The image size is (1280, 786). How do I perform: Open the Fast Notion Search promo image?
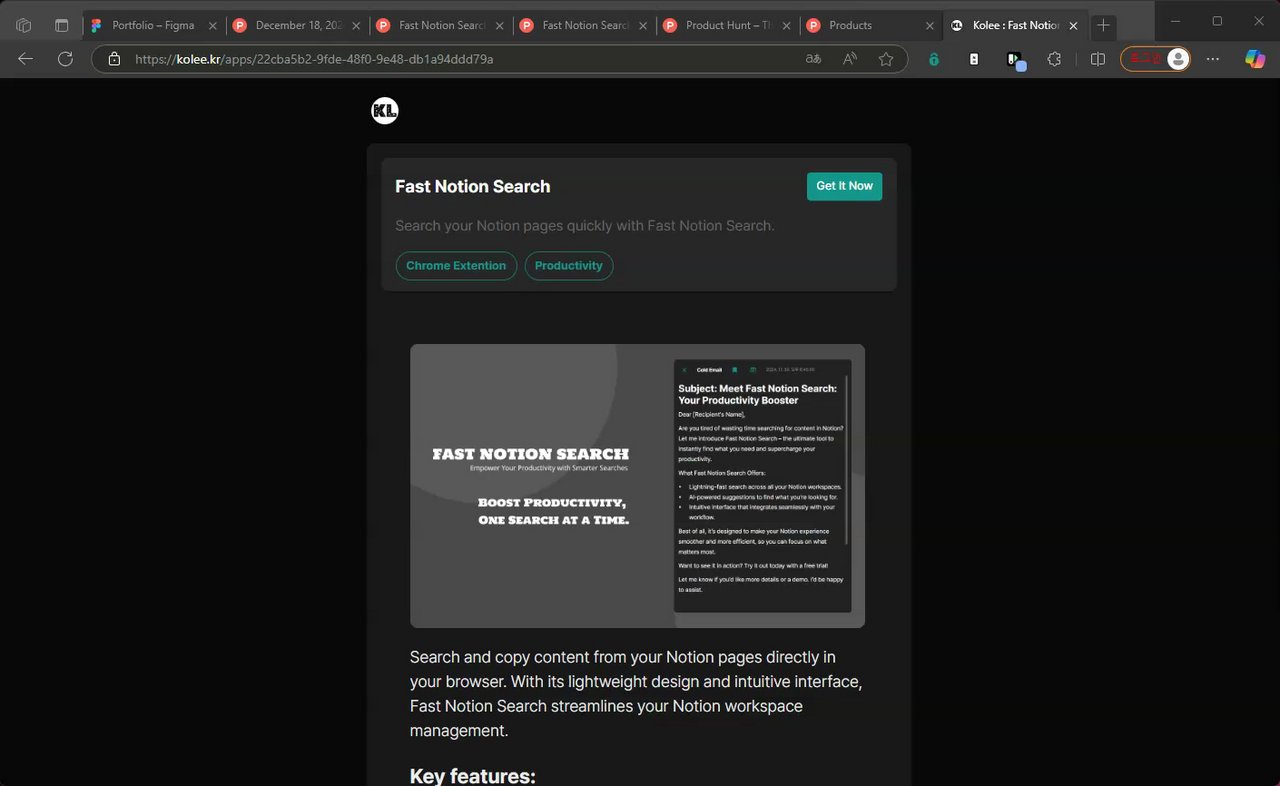pyautogui.click(x=637, y=486)
